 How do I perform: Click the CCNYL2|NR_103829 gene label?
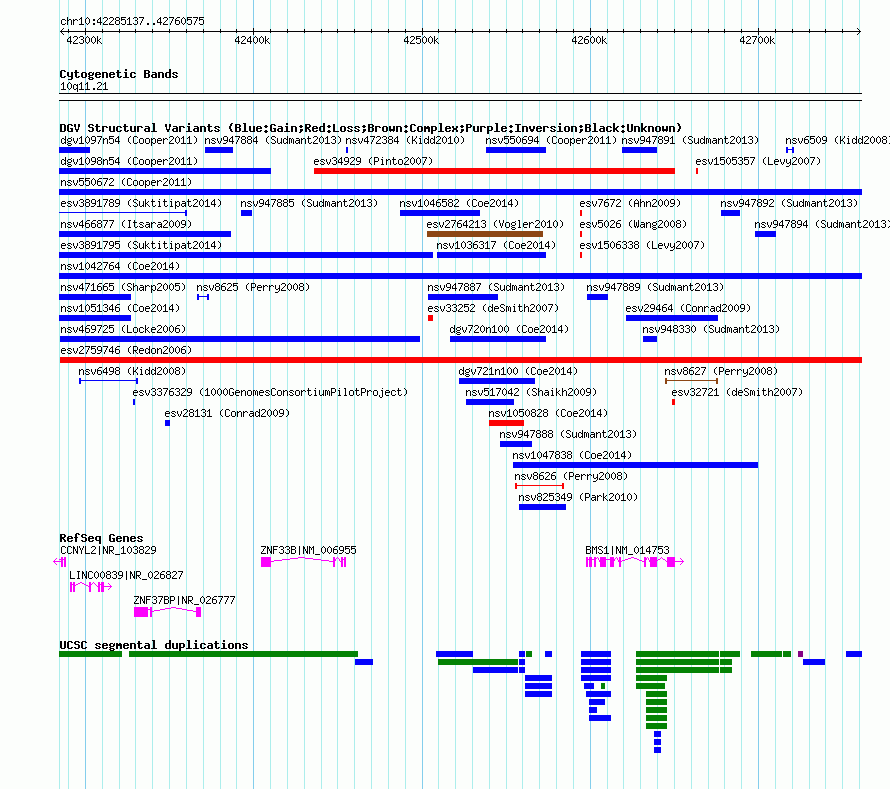108,550
